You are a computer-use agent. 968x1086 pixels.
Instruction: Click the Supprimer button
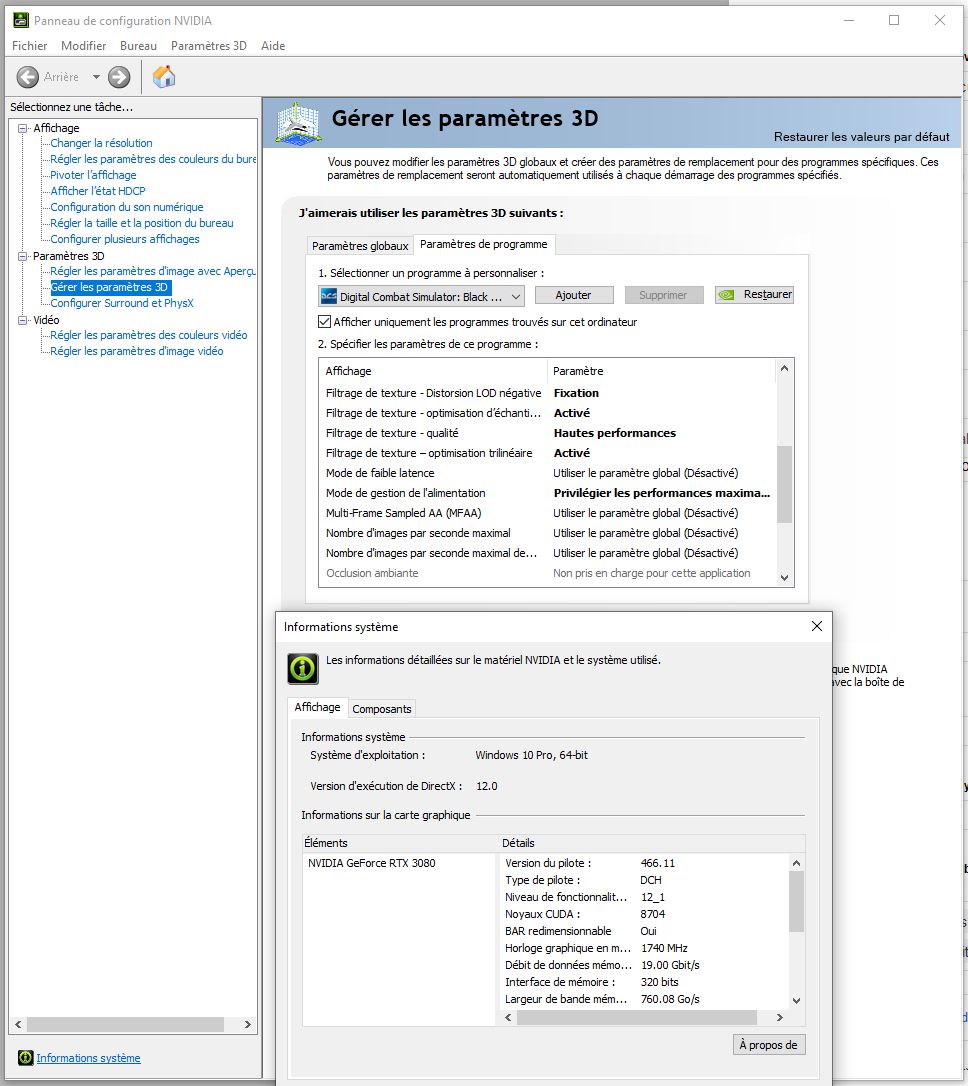click(x=663, y=295)
